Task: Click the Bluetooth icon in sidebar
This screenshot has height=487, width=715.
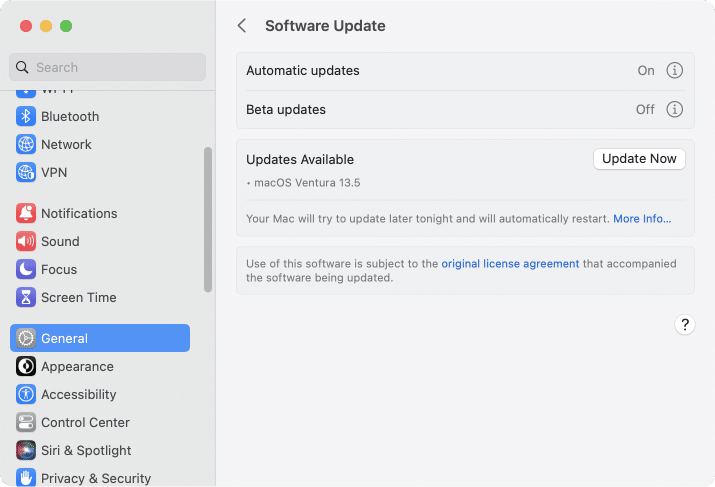Action: 26,116
